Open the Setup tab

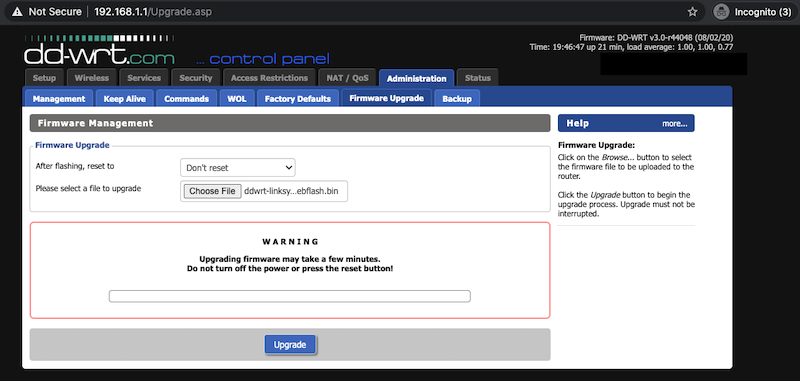point(44,78)
